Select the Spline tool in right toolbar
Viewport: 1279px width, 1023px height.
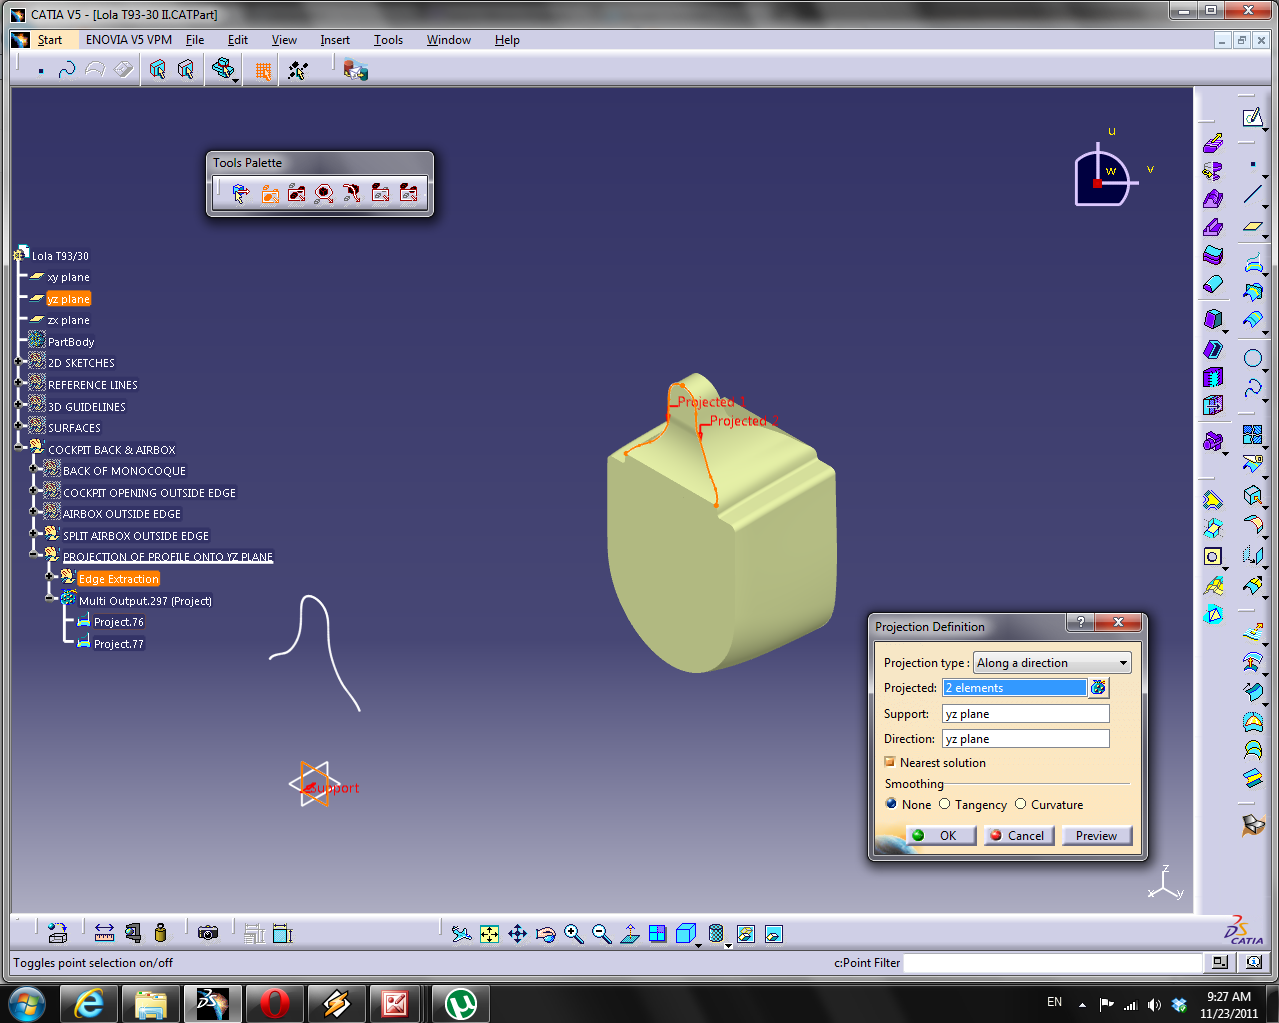[1252, 388]
